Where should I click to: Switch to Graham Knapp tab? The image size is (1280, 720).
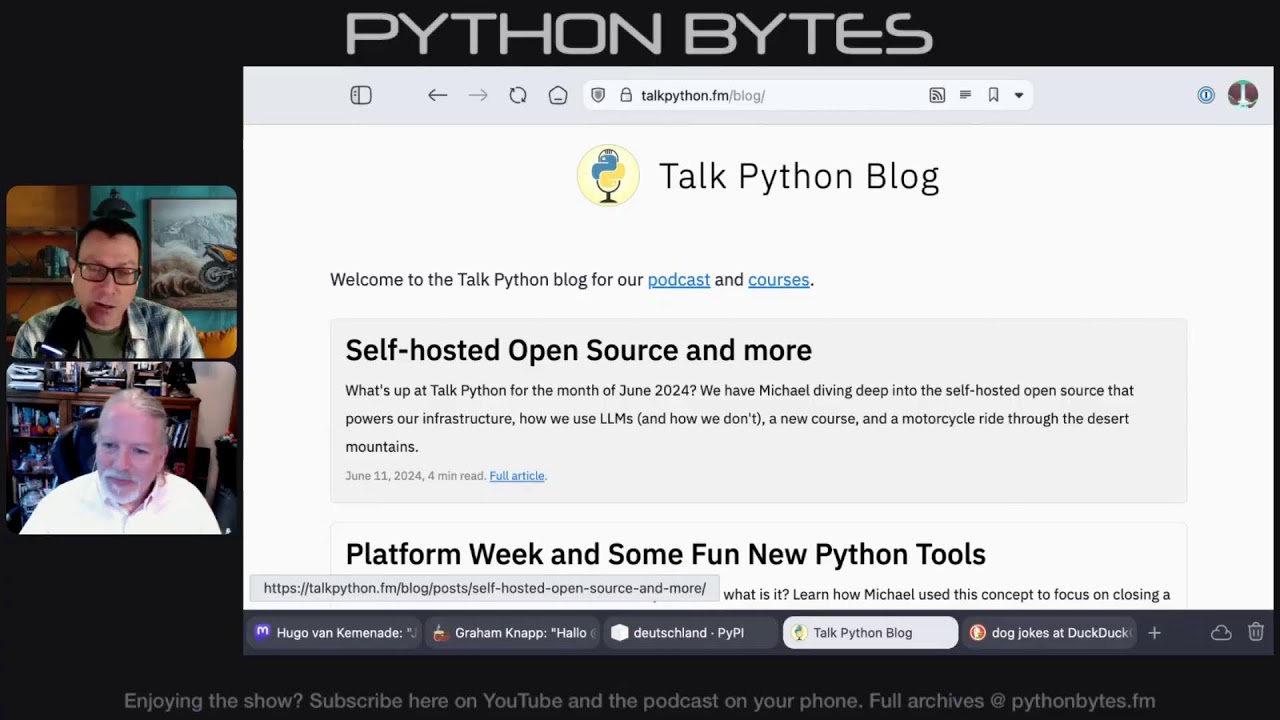click(x=514, y=633)
